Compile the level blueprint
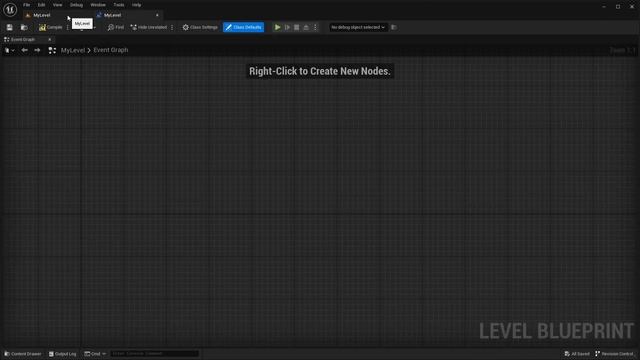 click(51, 27)
